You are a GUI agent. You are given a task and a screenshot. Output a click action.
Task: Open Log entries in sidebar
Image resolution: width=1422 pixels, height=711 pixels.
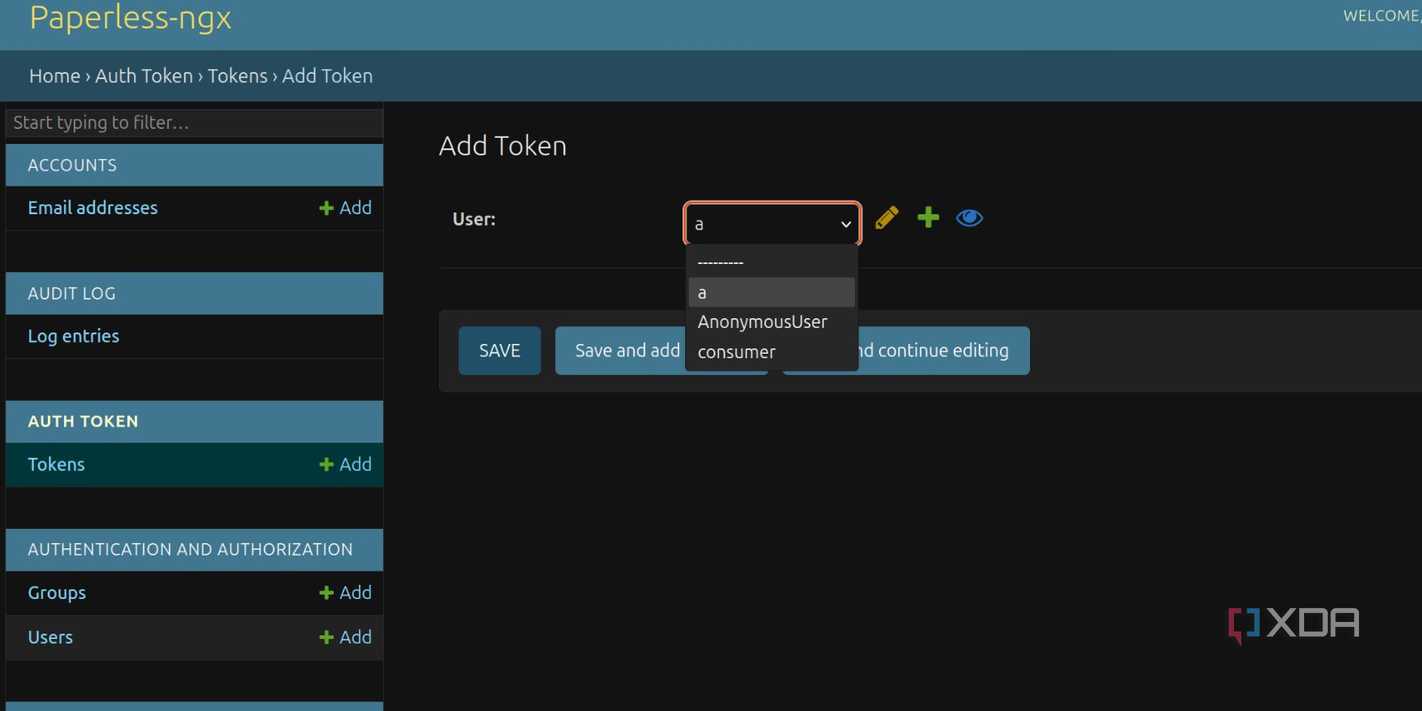pos(73,336)
